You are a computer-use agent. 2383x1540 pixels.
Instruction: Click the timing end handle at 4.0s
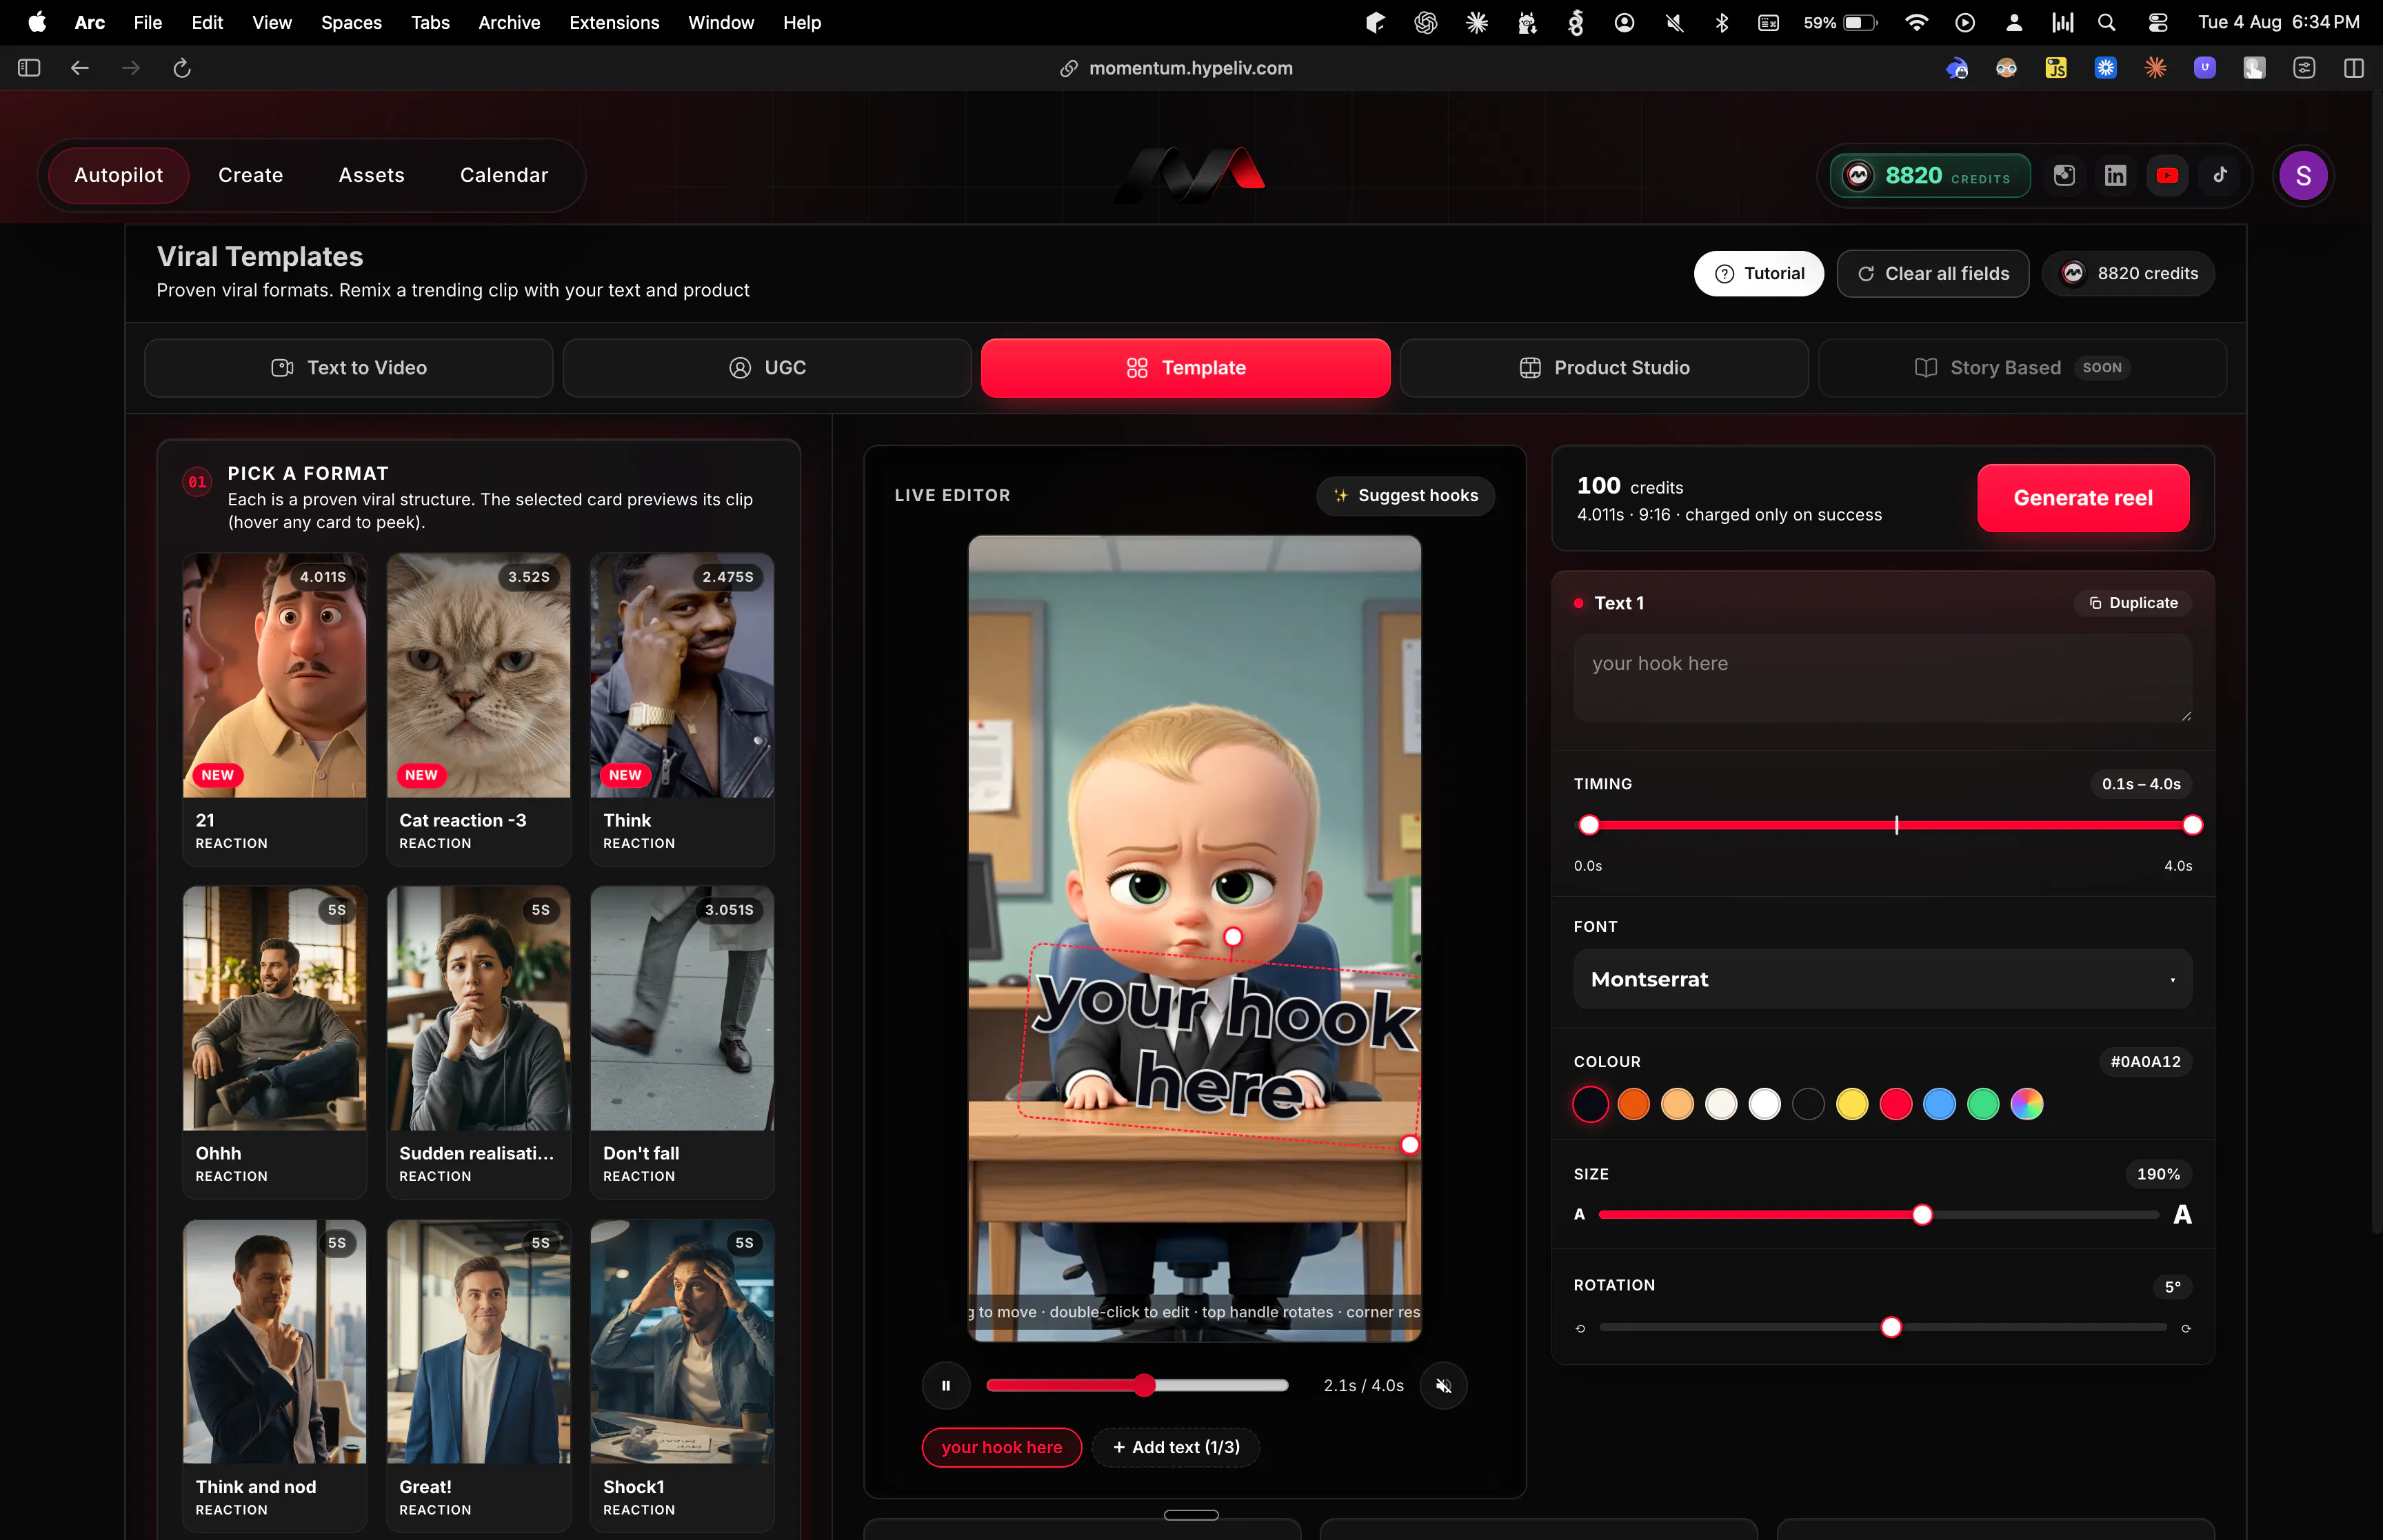(x=2192, y=825)
